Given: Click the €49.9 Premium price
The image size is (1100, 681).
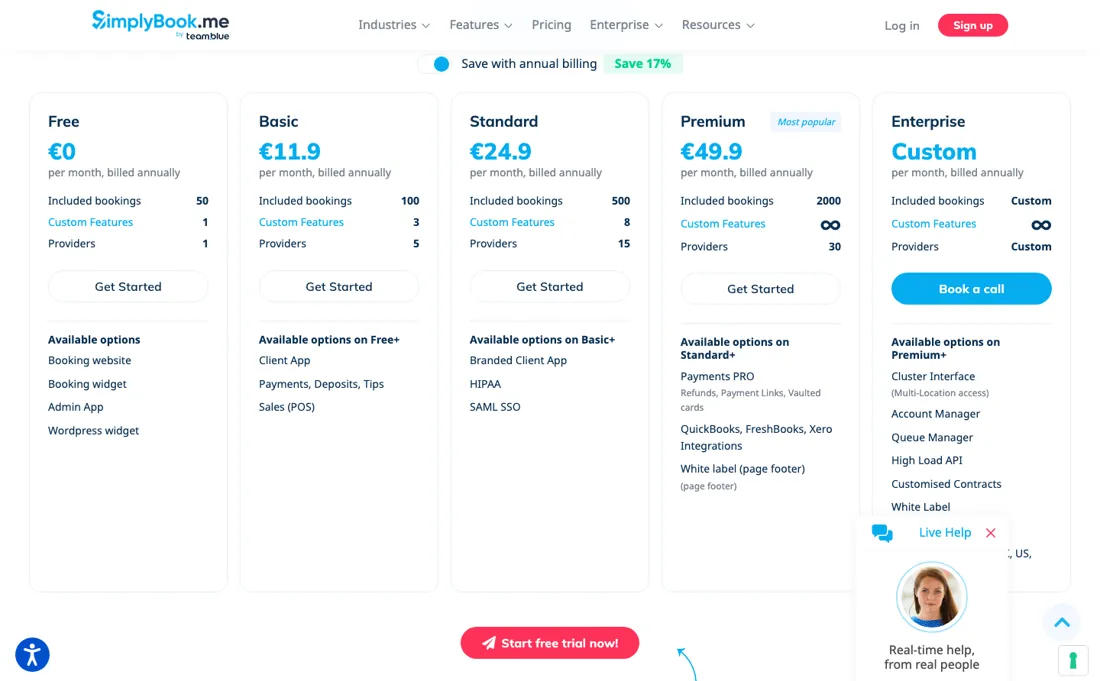Looking at the screenshot, I should click(x=711, y=151).
